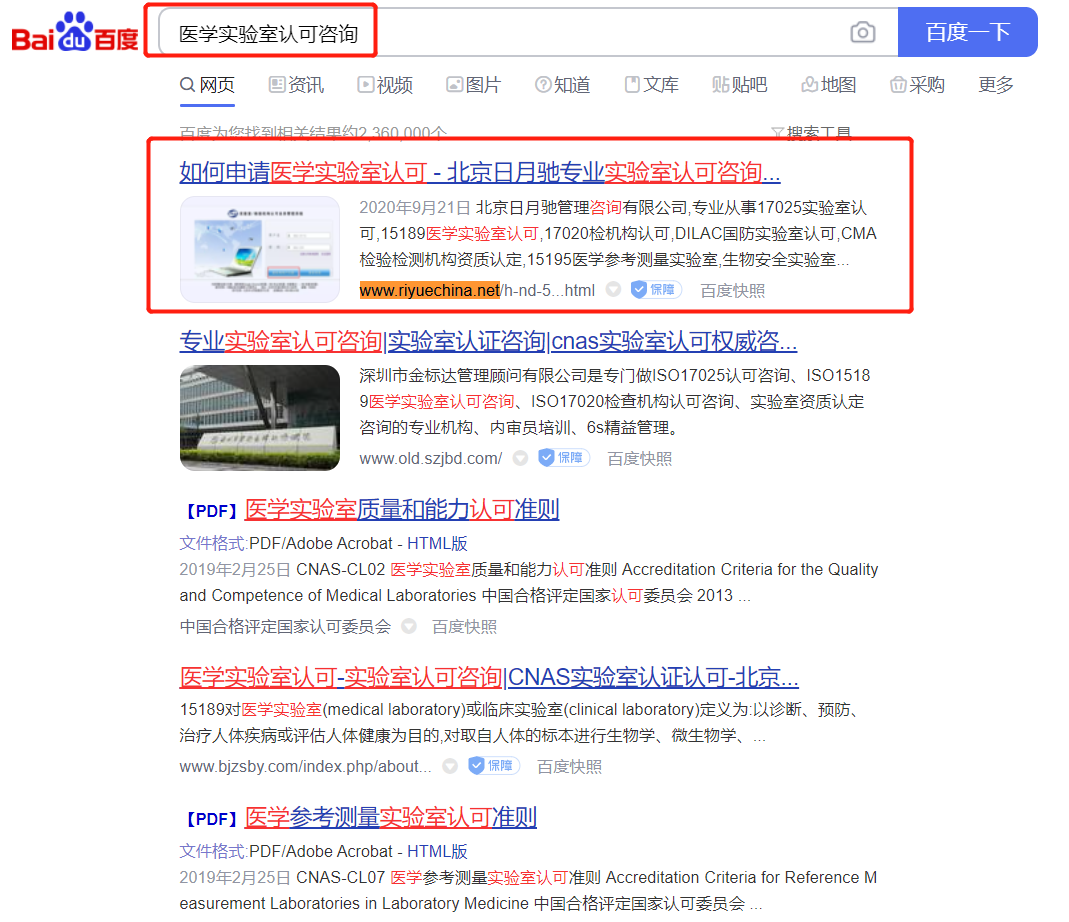Screen dimensions: 1069x922
Task: Click 保障 badge in bjzsby result
Action: tap(494, 766)
